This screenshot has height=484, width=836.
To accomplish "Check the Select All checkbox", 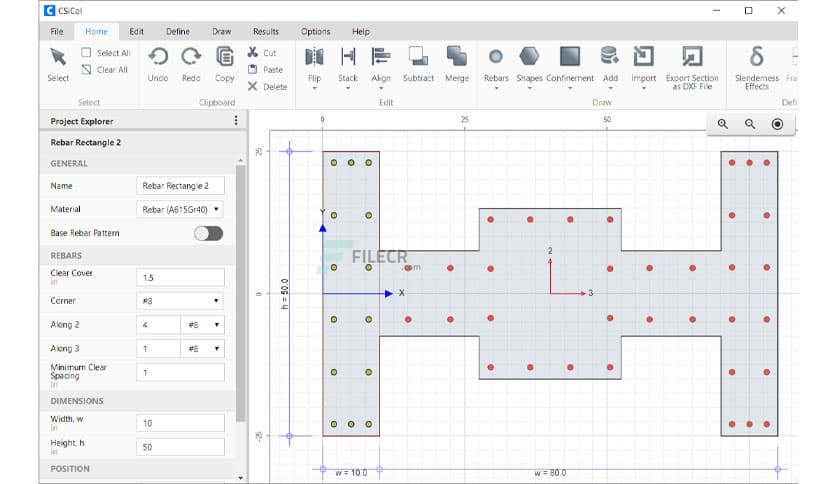I will (86, 52).
